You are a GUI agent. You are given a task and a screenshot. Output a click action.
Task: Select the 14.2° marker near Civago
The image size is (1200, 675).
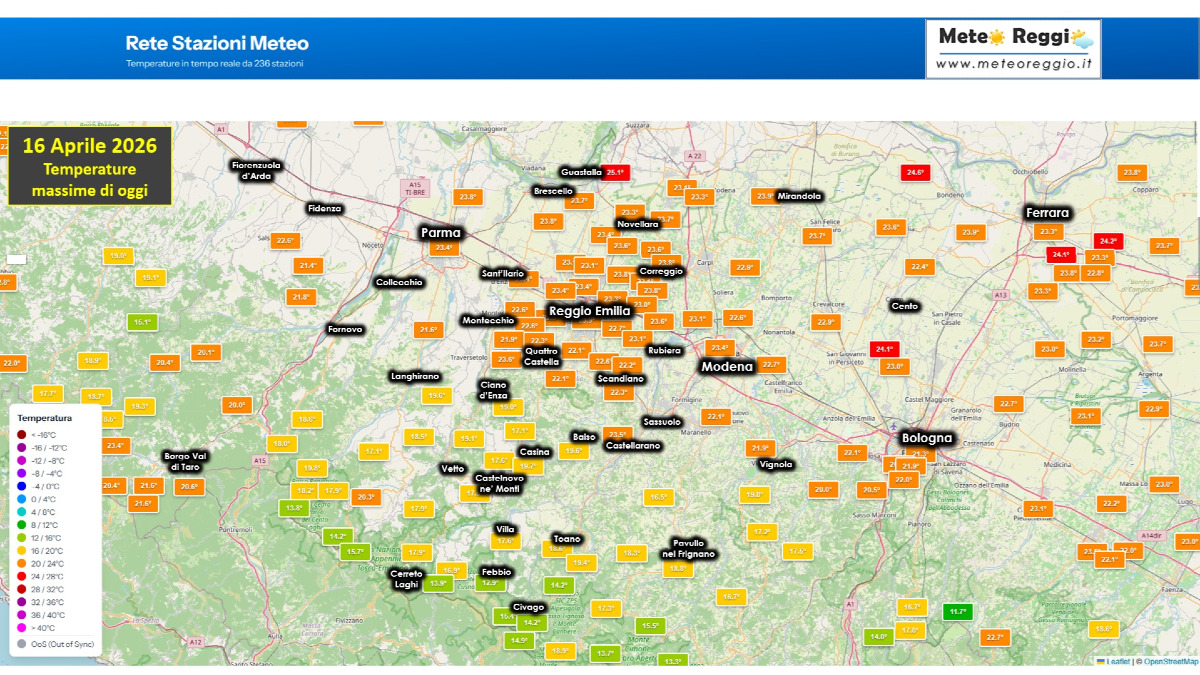(531, 623)
